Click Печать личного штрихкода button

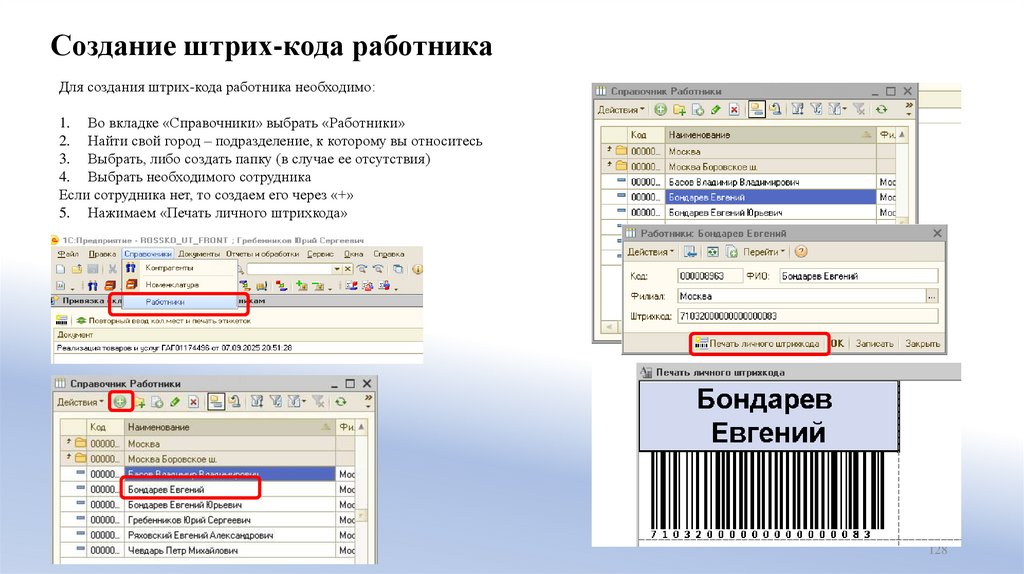tap(760, 343)
